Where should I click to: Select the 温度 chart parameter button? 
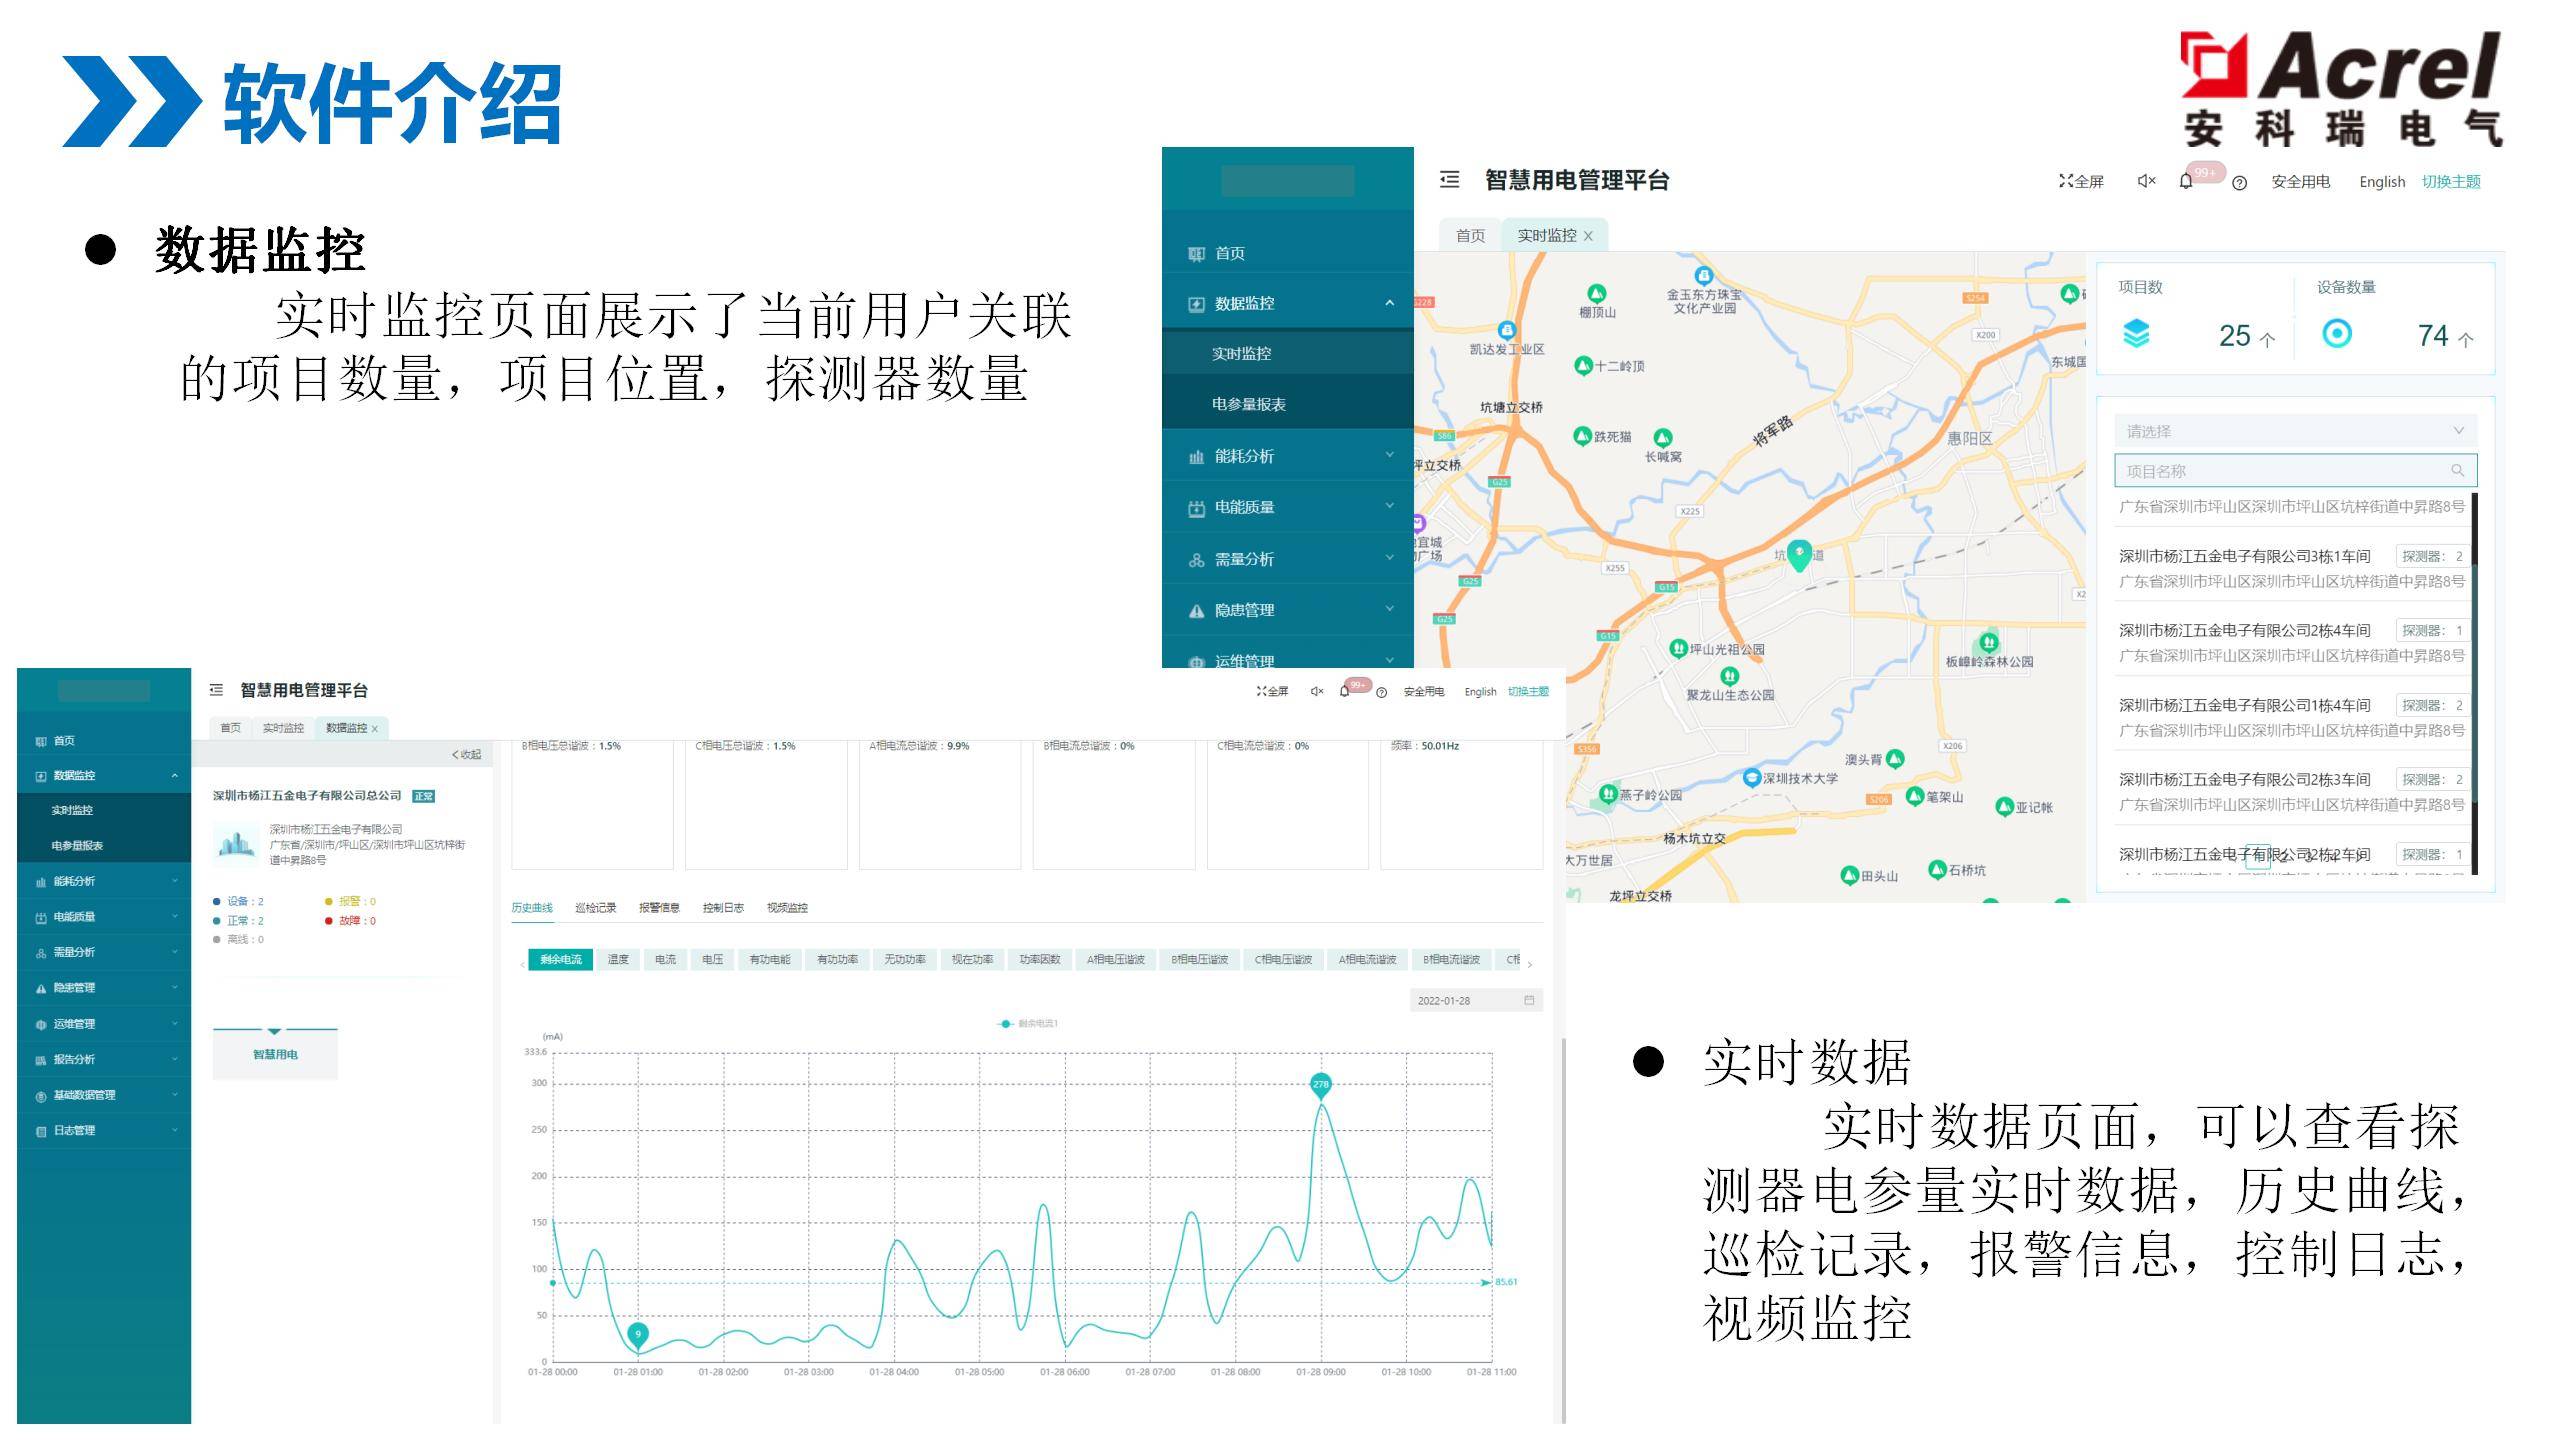(x=618, y=960)
